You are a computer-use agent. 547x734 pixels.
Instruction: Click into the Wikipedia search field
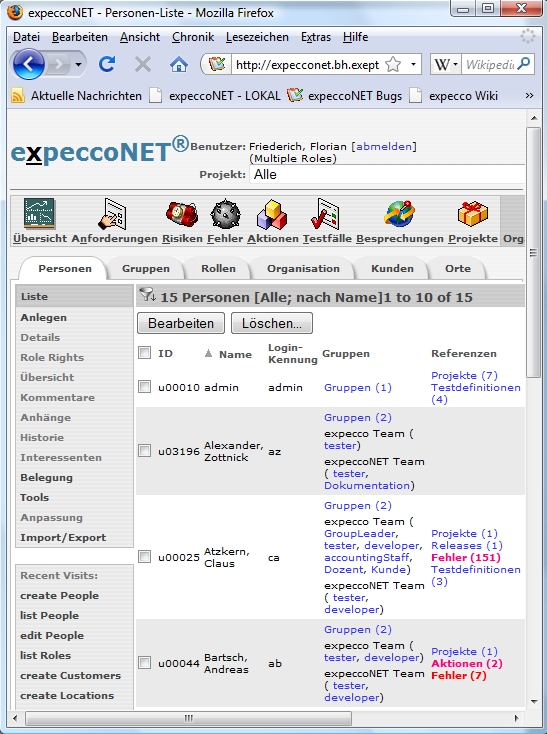(489, 64)
